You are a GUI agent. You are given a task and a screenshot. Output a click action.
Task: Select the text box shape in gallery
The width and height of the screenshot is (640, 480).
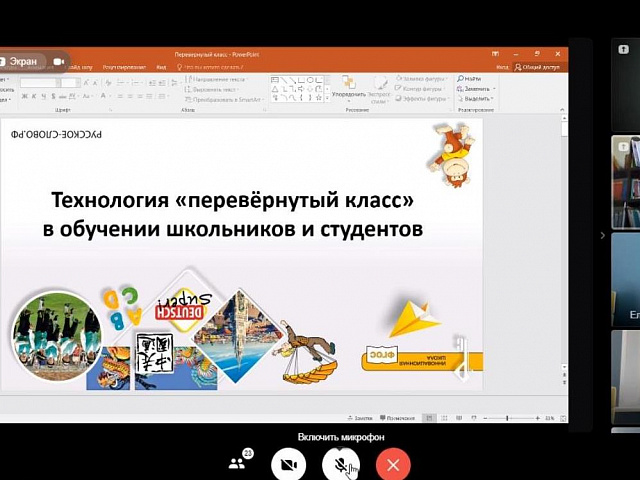coord(274,80)
